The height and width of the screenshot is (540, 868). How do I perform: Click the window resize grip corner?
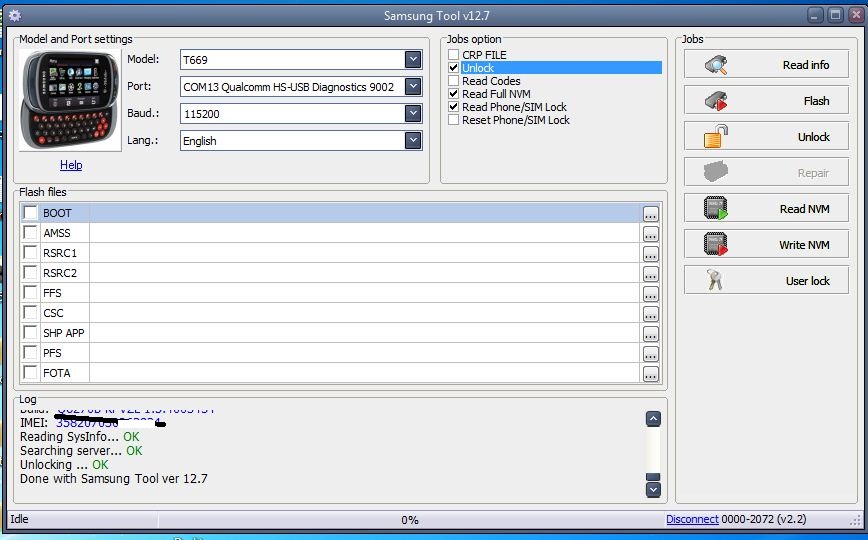[x=855, y=521]
